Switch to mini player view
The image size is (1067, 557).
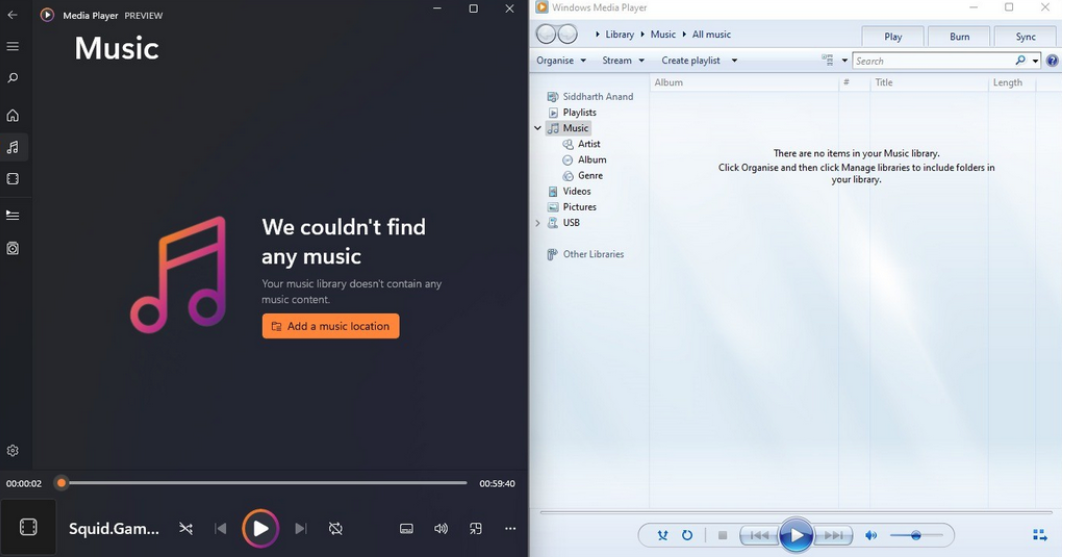pos(476,528)
